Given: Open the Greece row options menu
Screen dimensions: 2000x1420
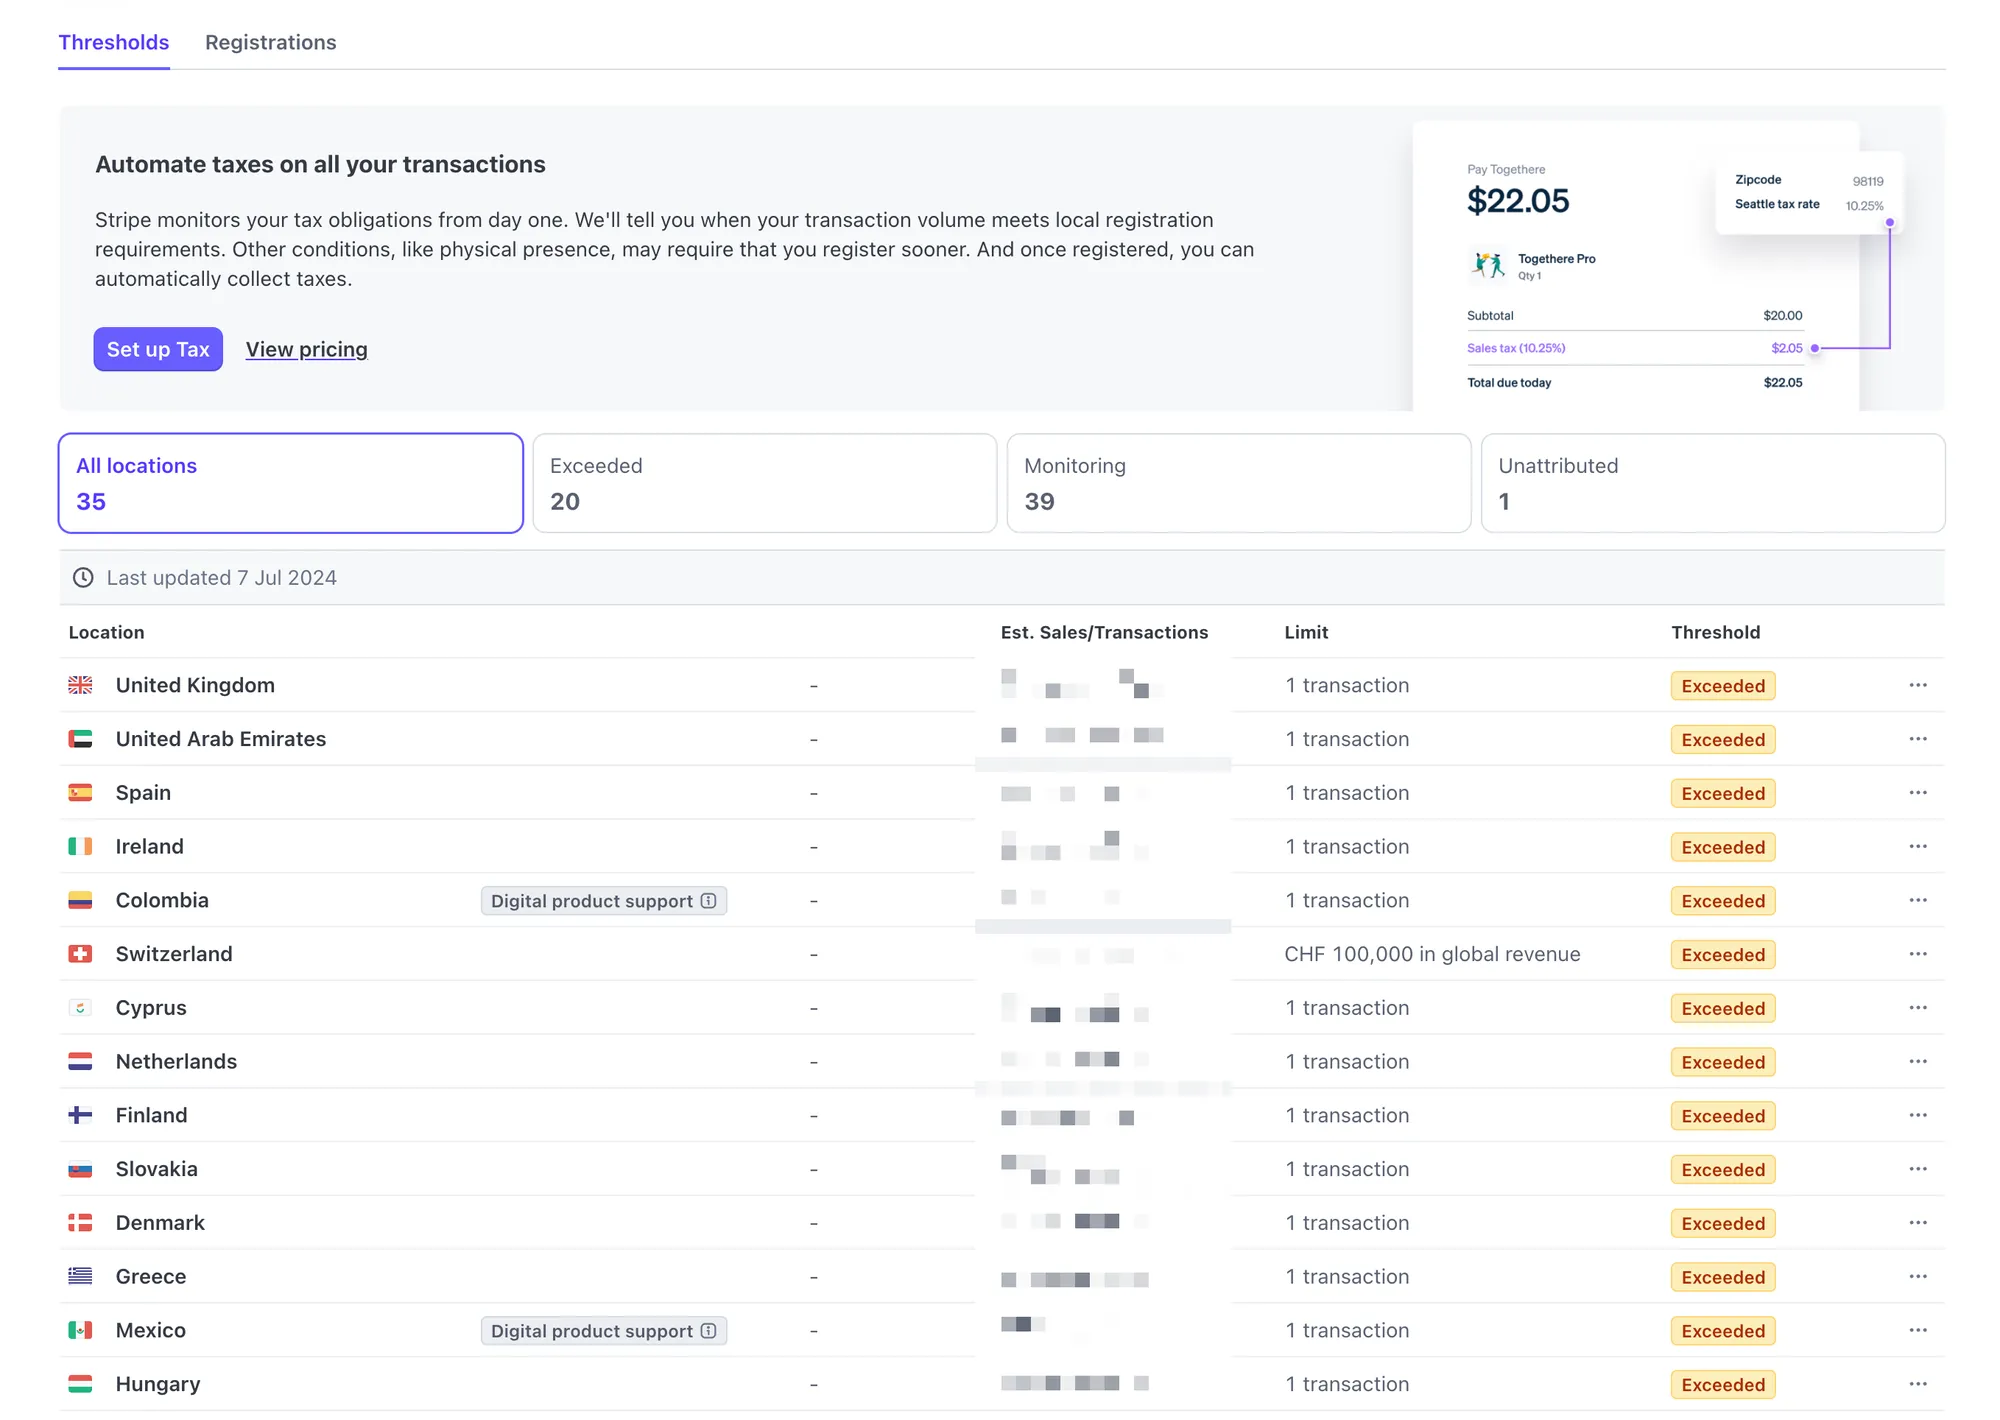Looking at the screenshot, I should (1917, 1276).
